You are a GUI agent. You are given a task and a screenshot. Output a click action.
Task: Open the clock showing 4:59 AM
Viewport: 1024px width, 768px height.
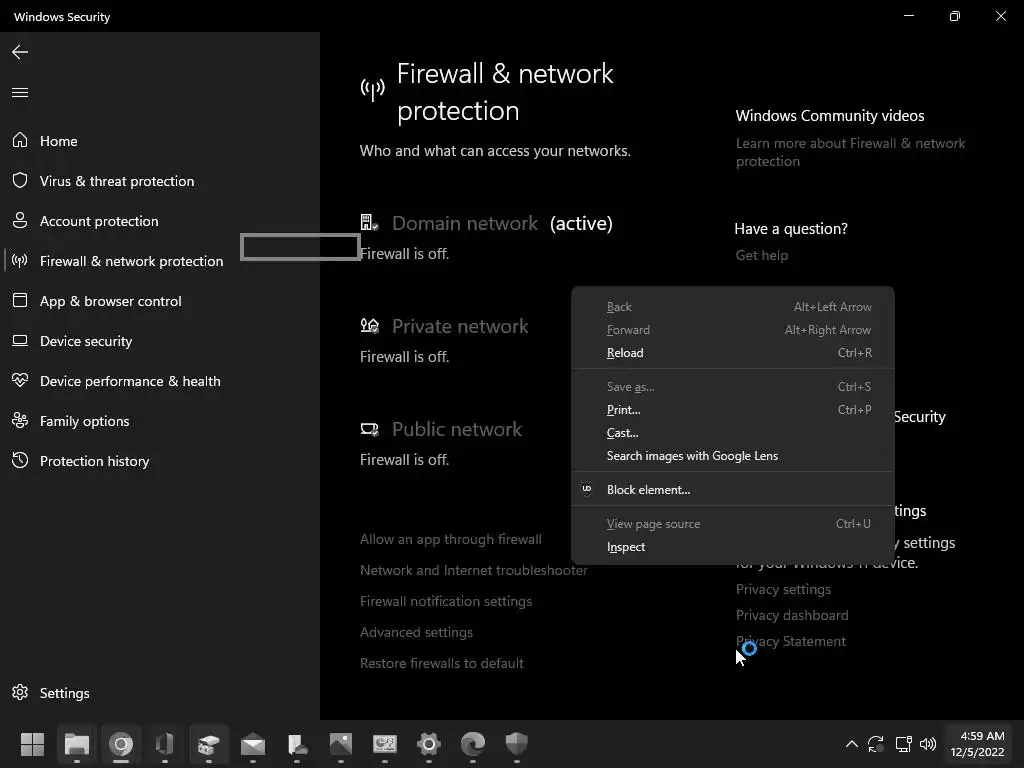point(977,744)
